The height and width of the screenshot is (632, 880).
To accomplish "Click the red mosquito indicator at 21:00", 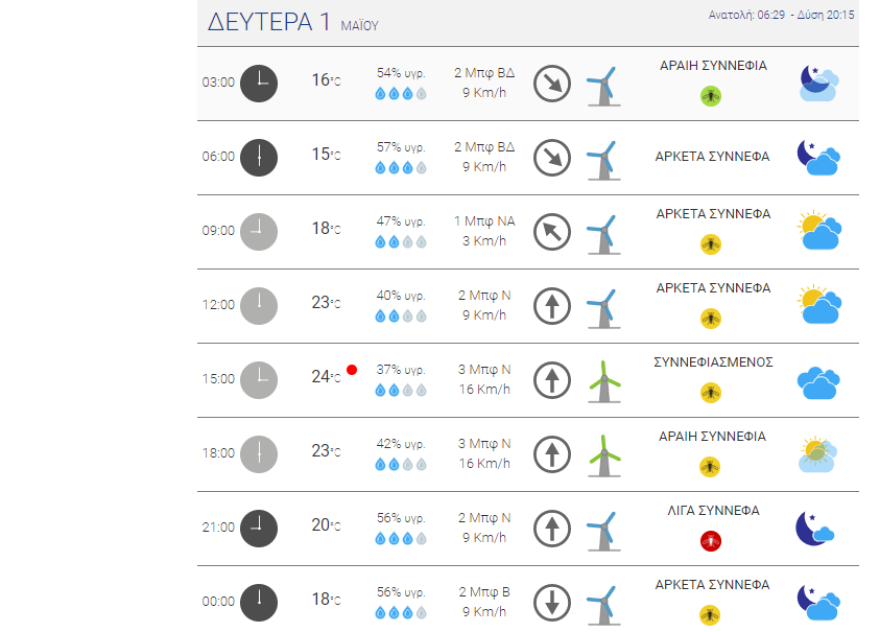I will [711, 541].
